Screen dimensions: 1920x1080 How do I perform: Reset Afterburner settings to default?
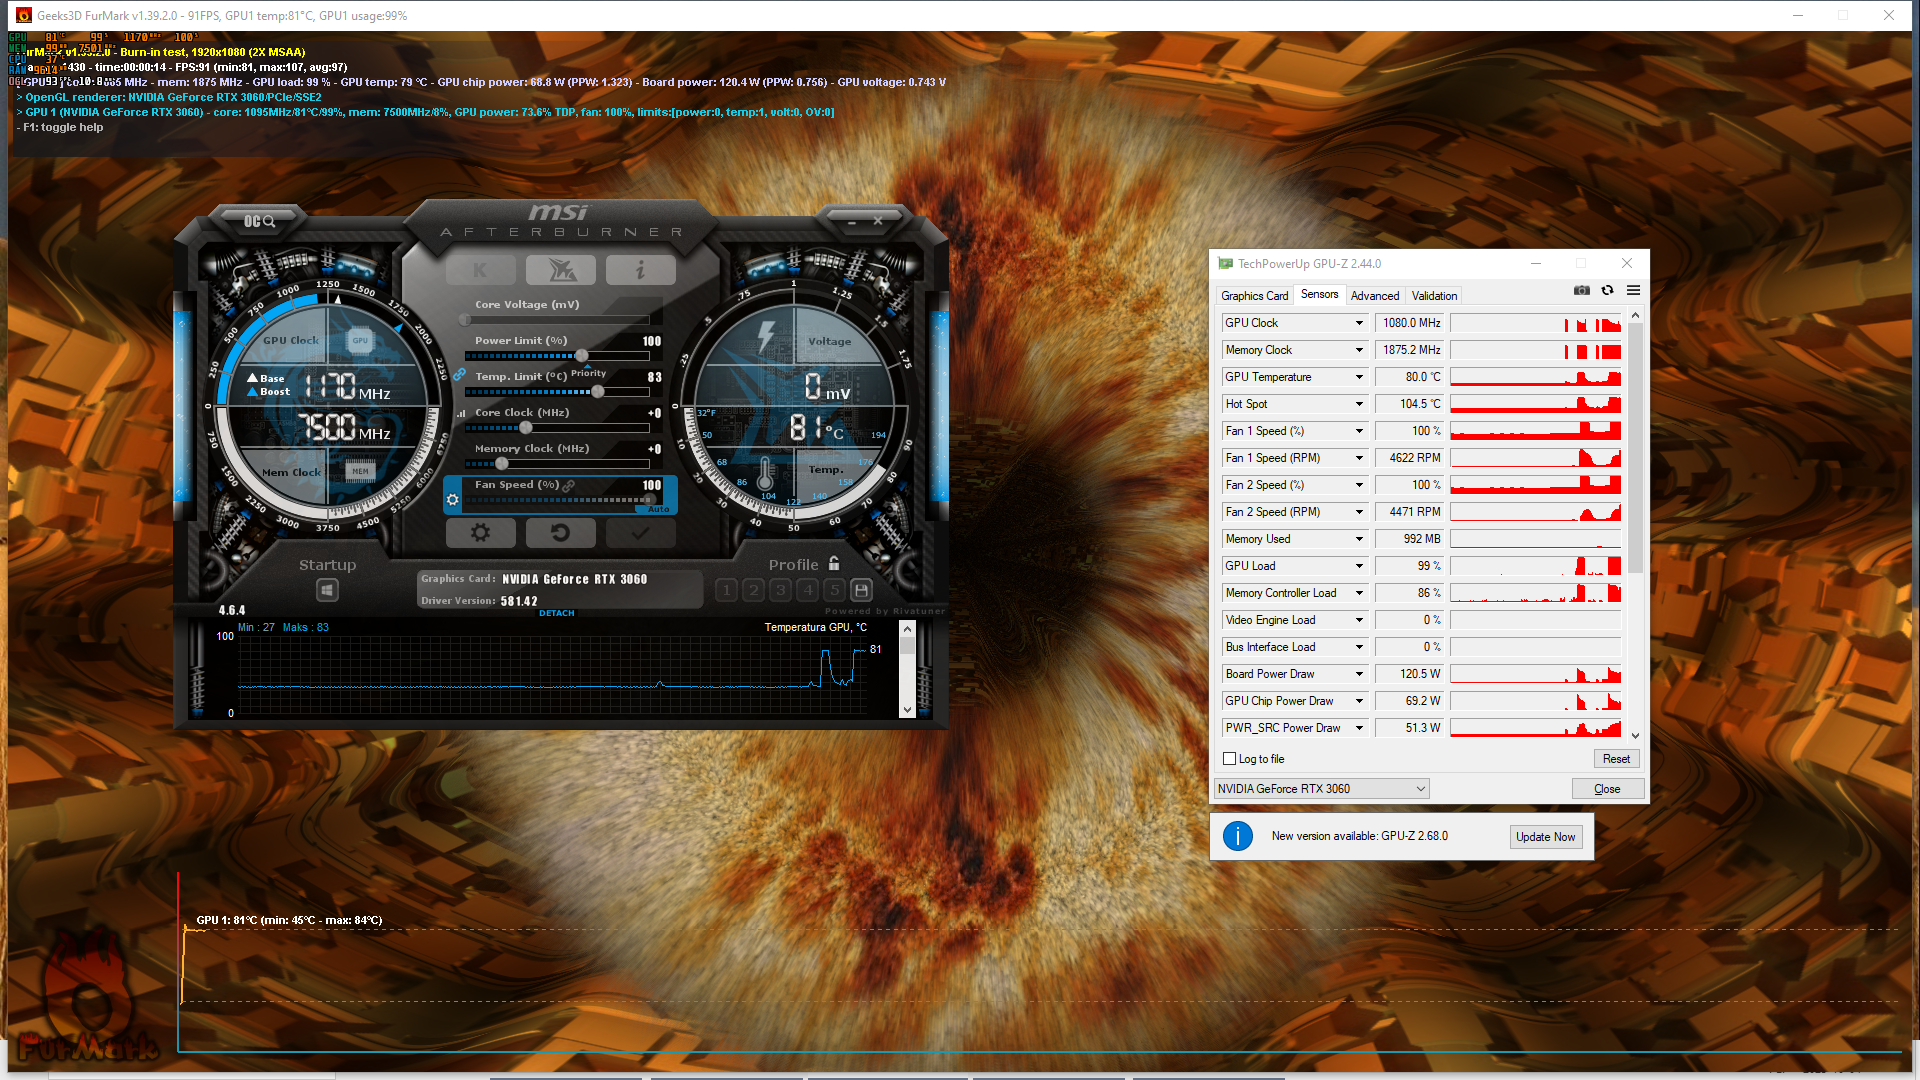pos(561,533)
